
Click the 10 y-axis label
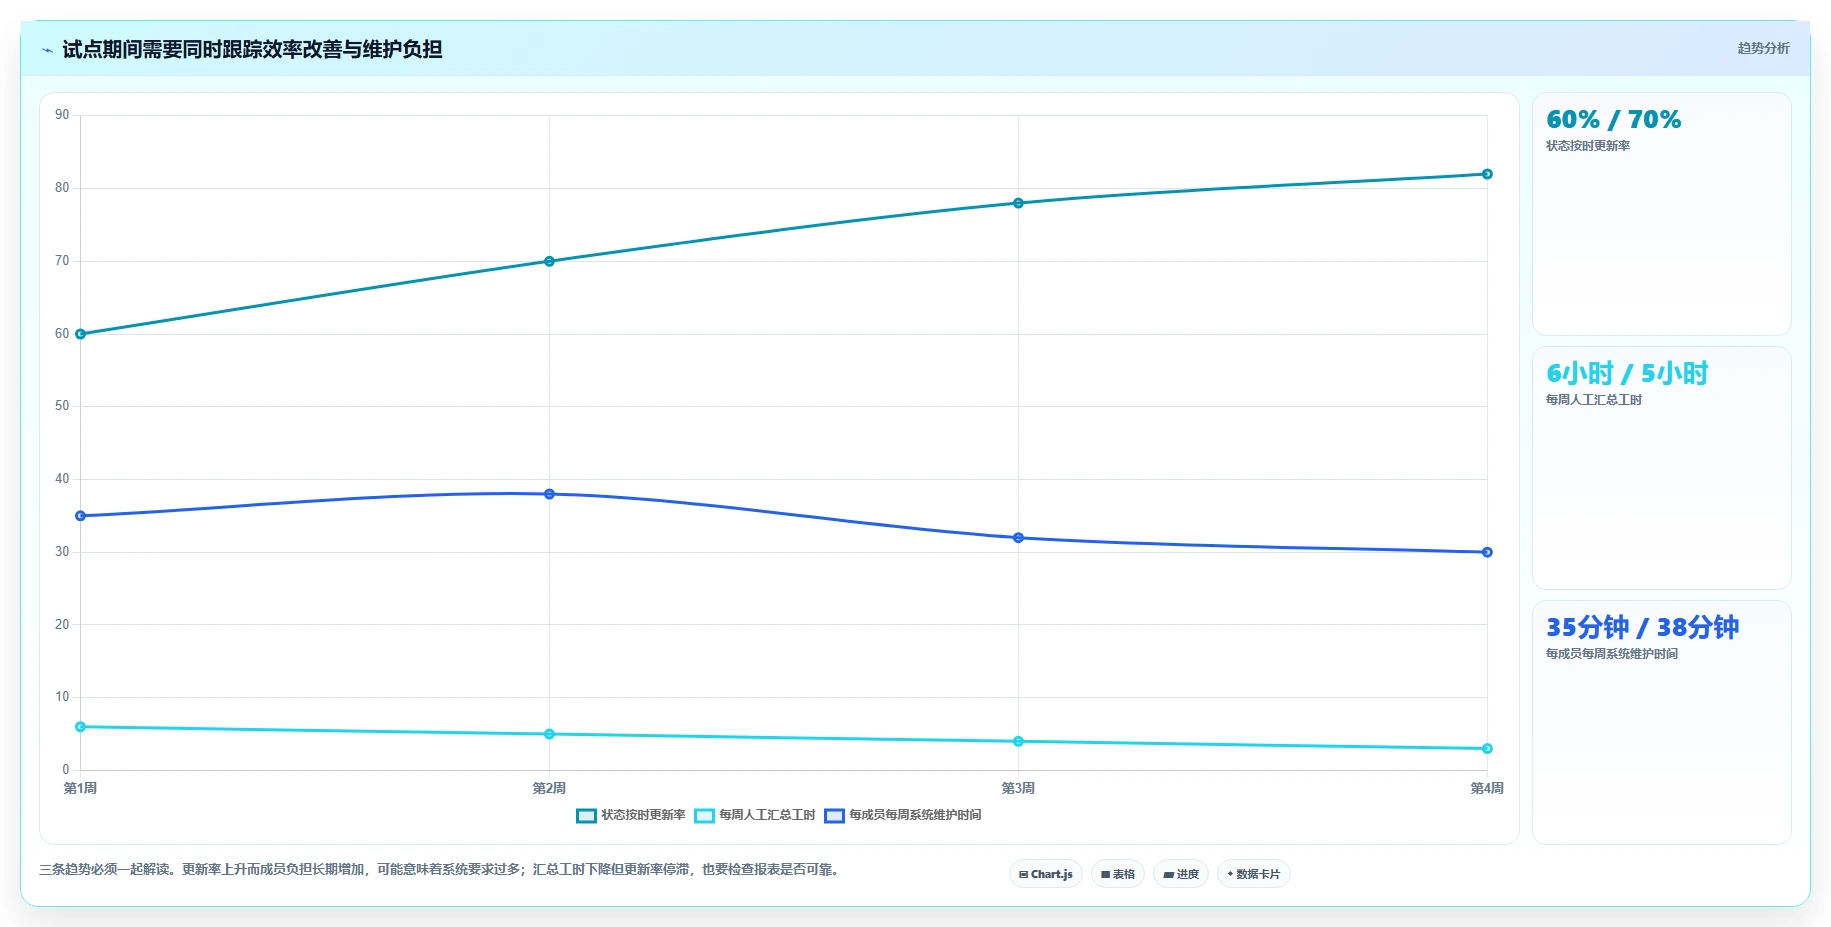tap(62, 697)
